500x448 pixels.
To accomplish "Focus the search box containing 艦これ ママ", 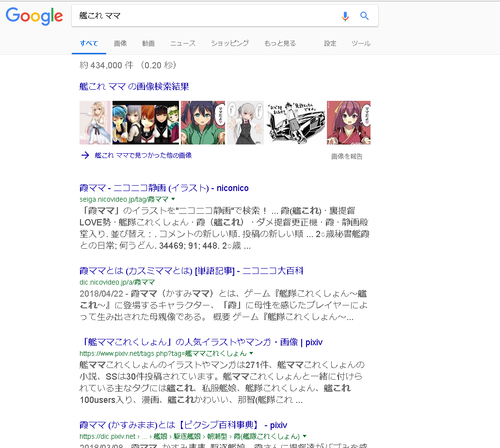I will (x=207, y=16).
